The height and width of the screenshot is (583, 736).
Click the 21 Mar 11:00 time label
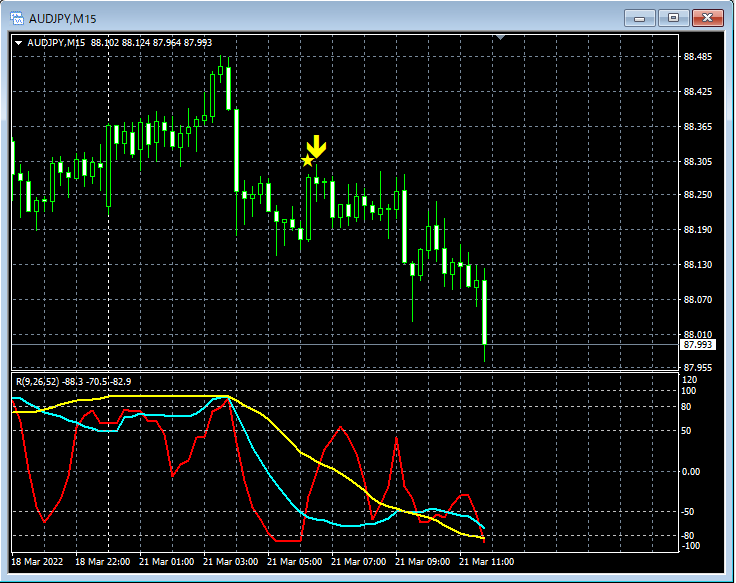tap(486, 562)
